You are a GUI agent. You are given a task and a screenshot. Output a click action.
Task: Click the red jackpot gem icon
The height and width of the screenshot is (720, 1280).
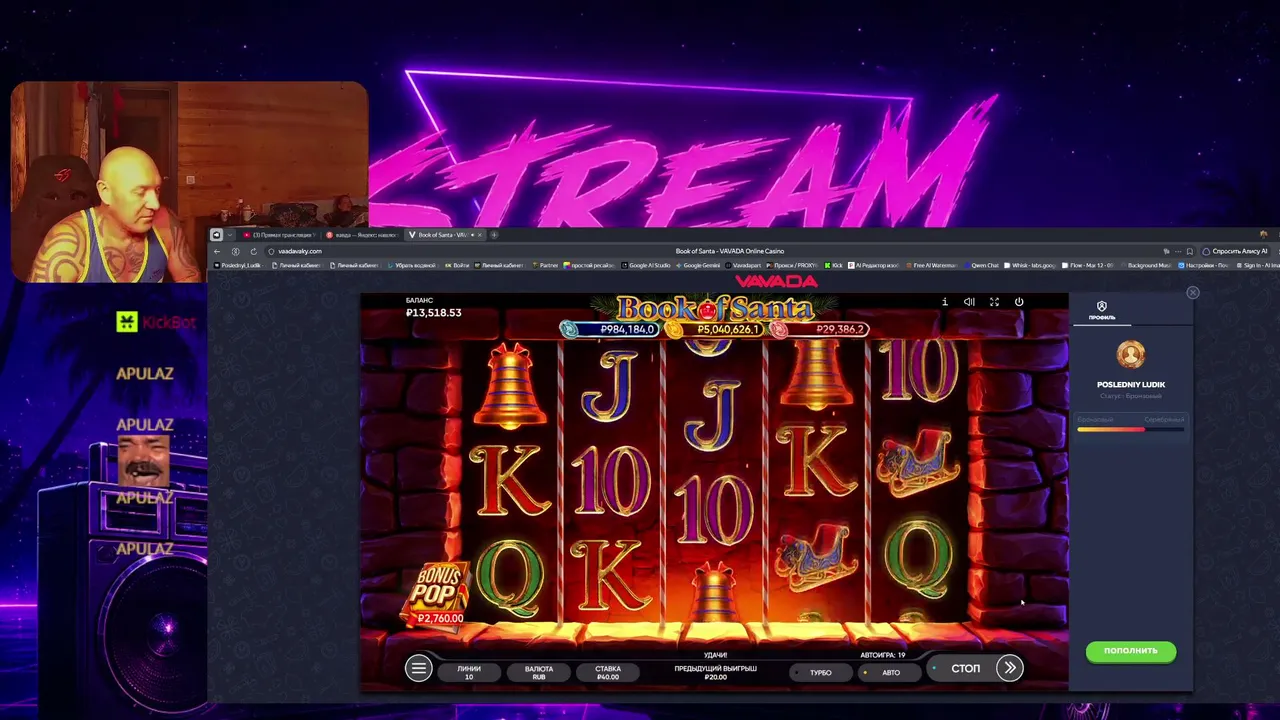pos(779,329)
